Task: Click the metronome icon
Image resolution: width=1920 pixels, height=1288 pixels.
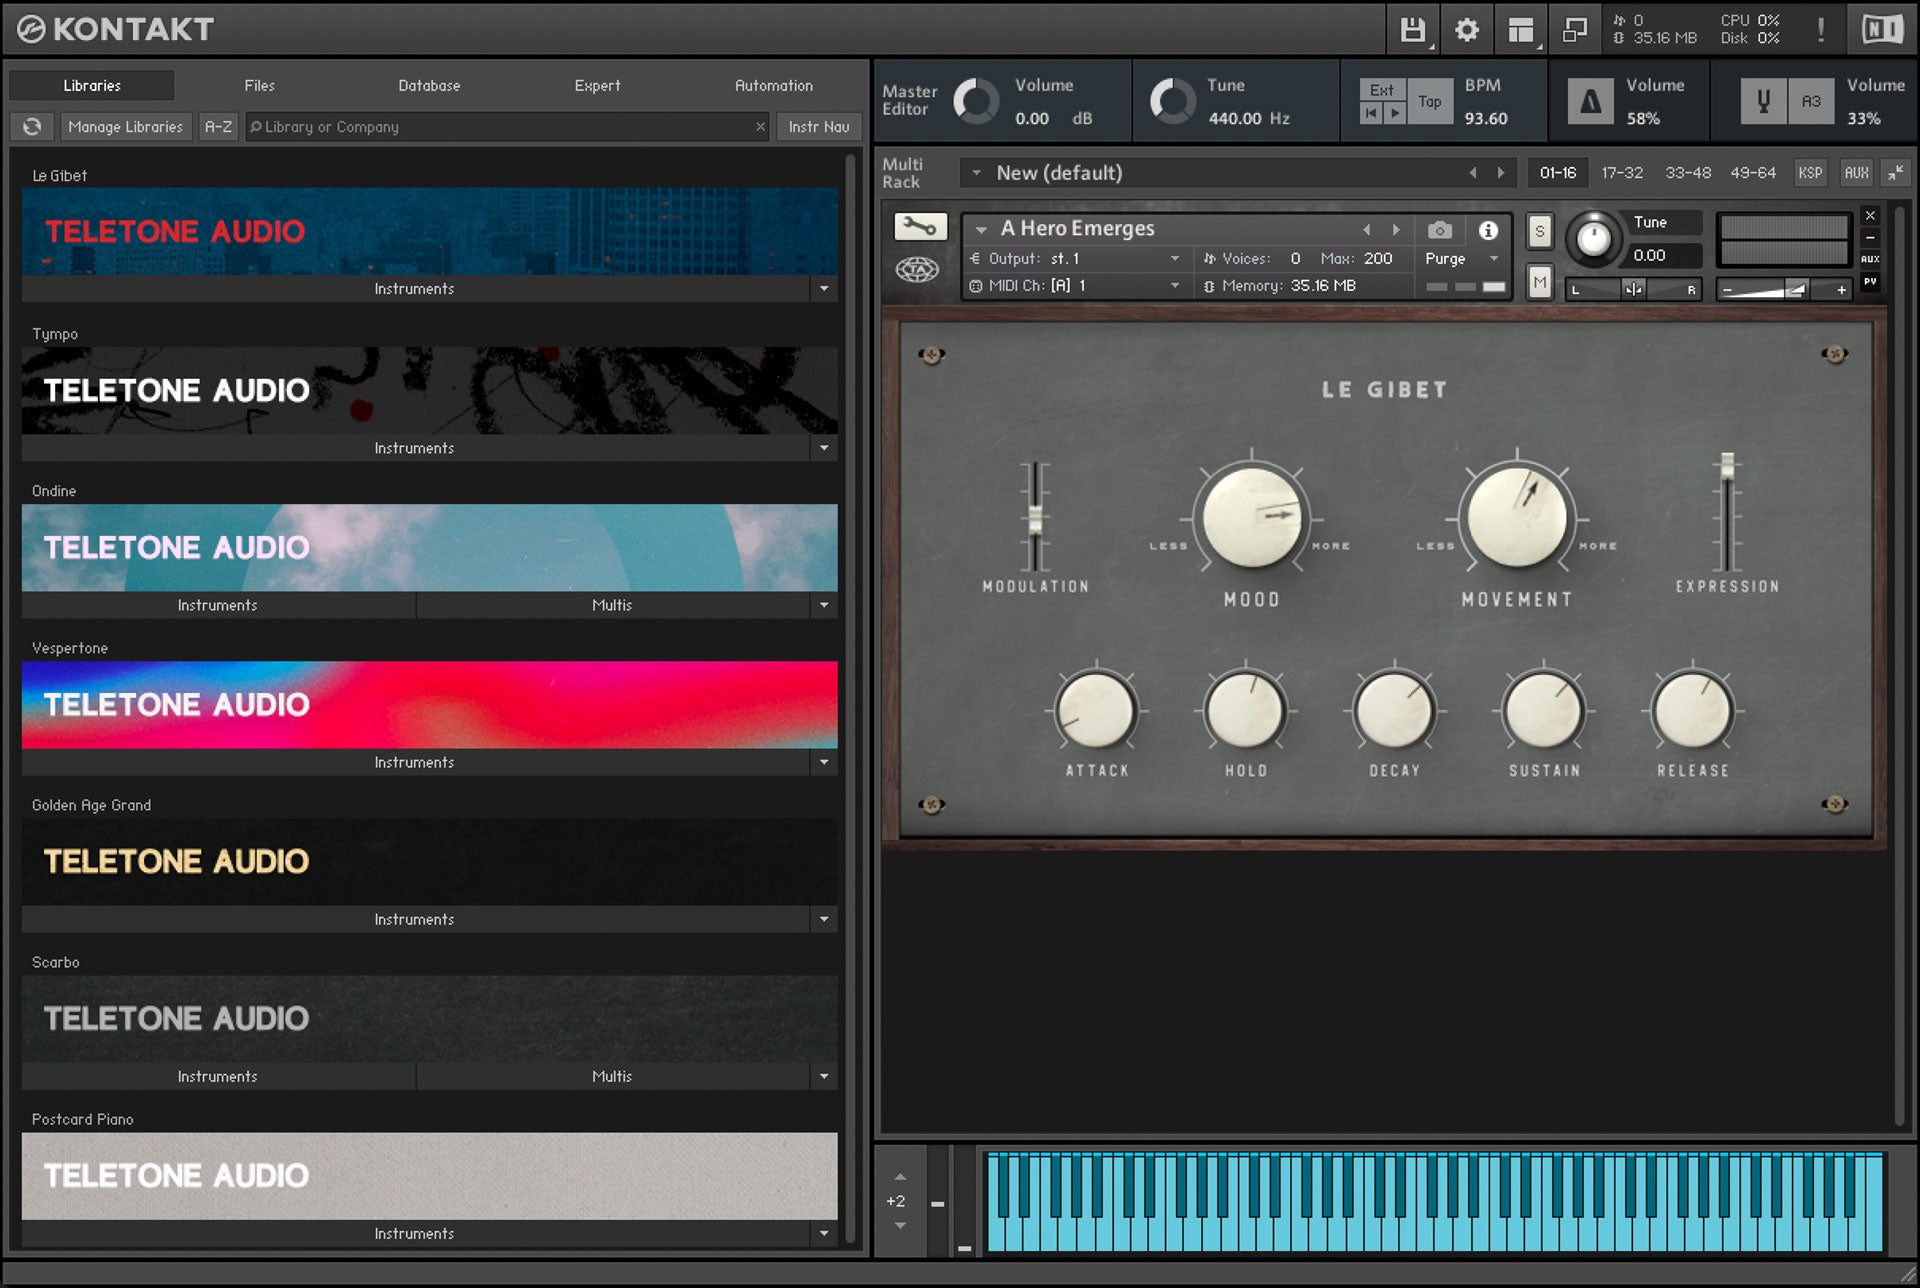Action: (1590, 101)
